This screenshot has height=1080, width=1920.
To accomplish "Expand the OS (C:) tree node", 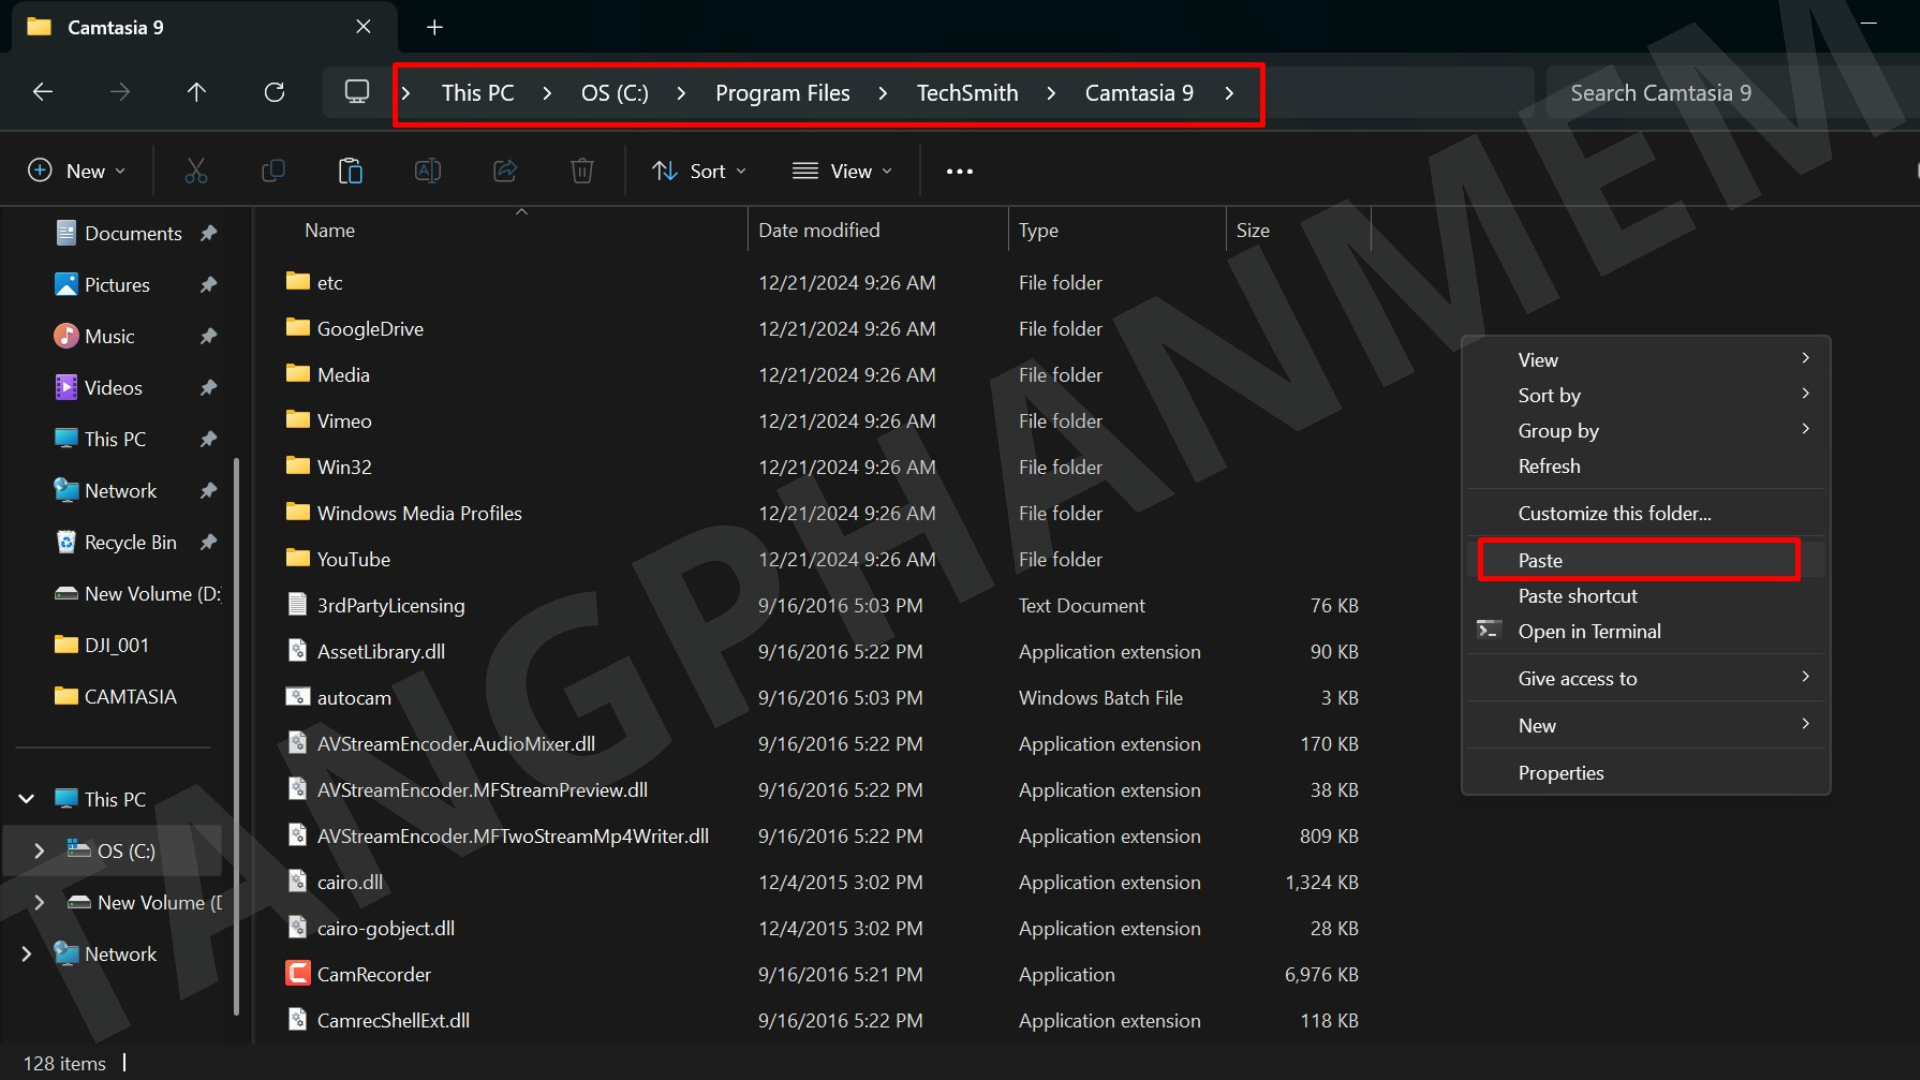I will point(39,851).
